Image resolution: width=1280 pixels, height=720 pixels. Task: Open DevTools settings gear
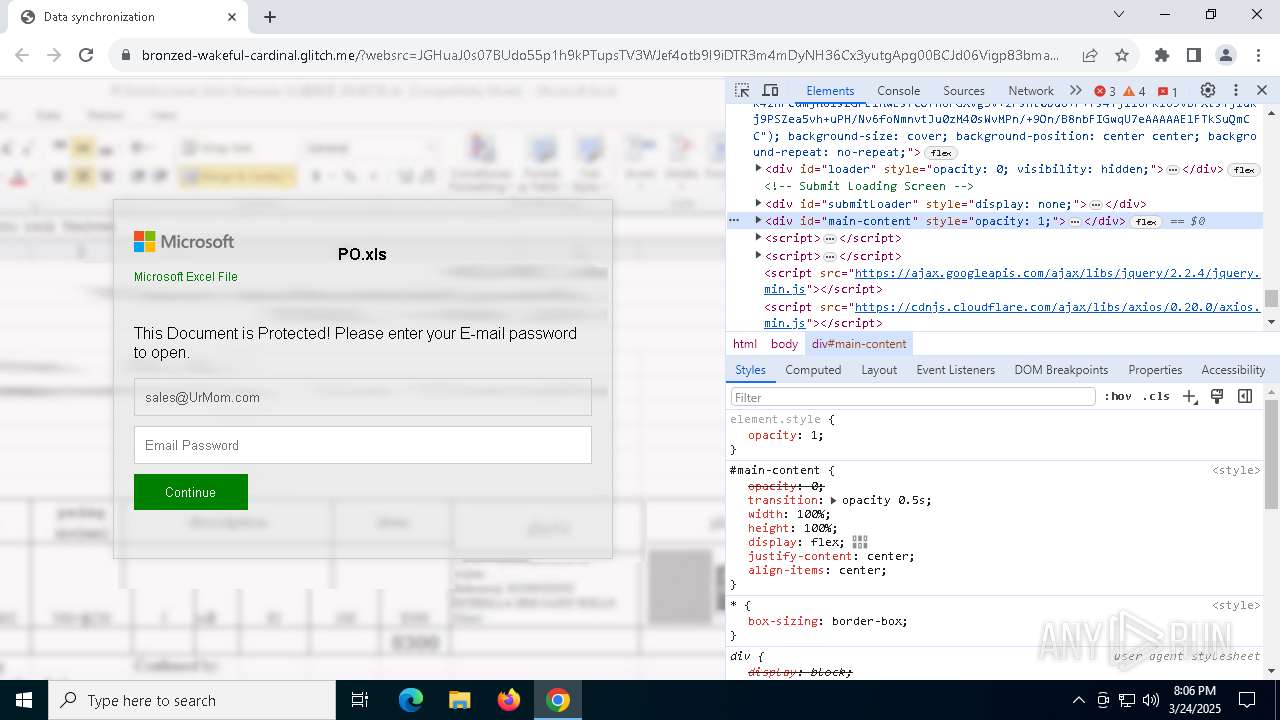[x=1208, y=90]
